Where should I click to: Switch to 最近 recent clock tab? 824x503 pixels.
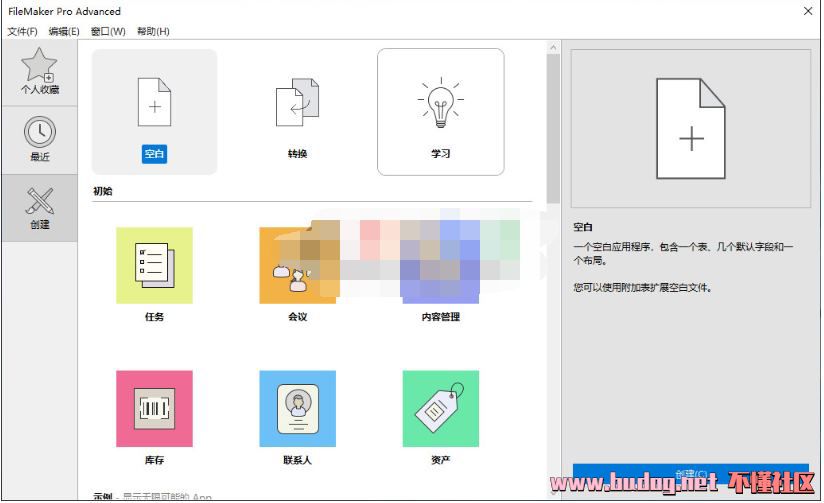pos(39,140)
